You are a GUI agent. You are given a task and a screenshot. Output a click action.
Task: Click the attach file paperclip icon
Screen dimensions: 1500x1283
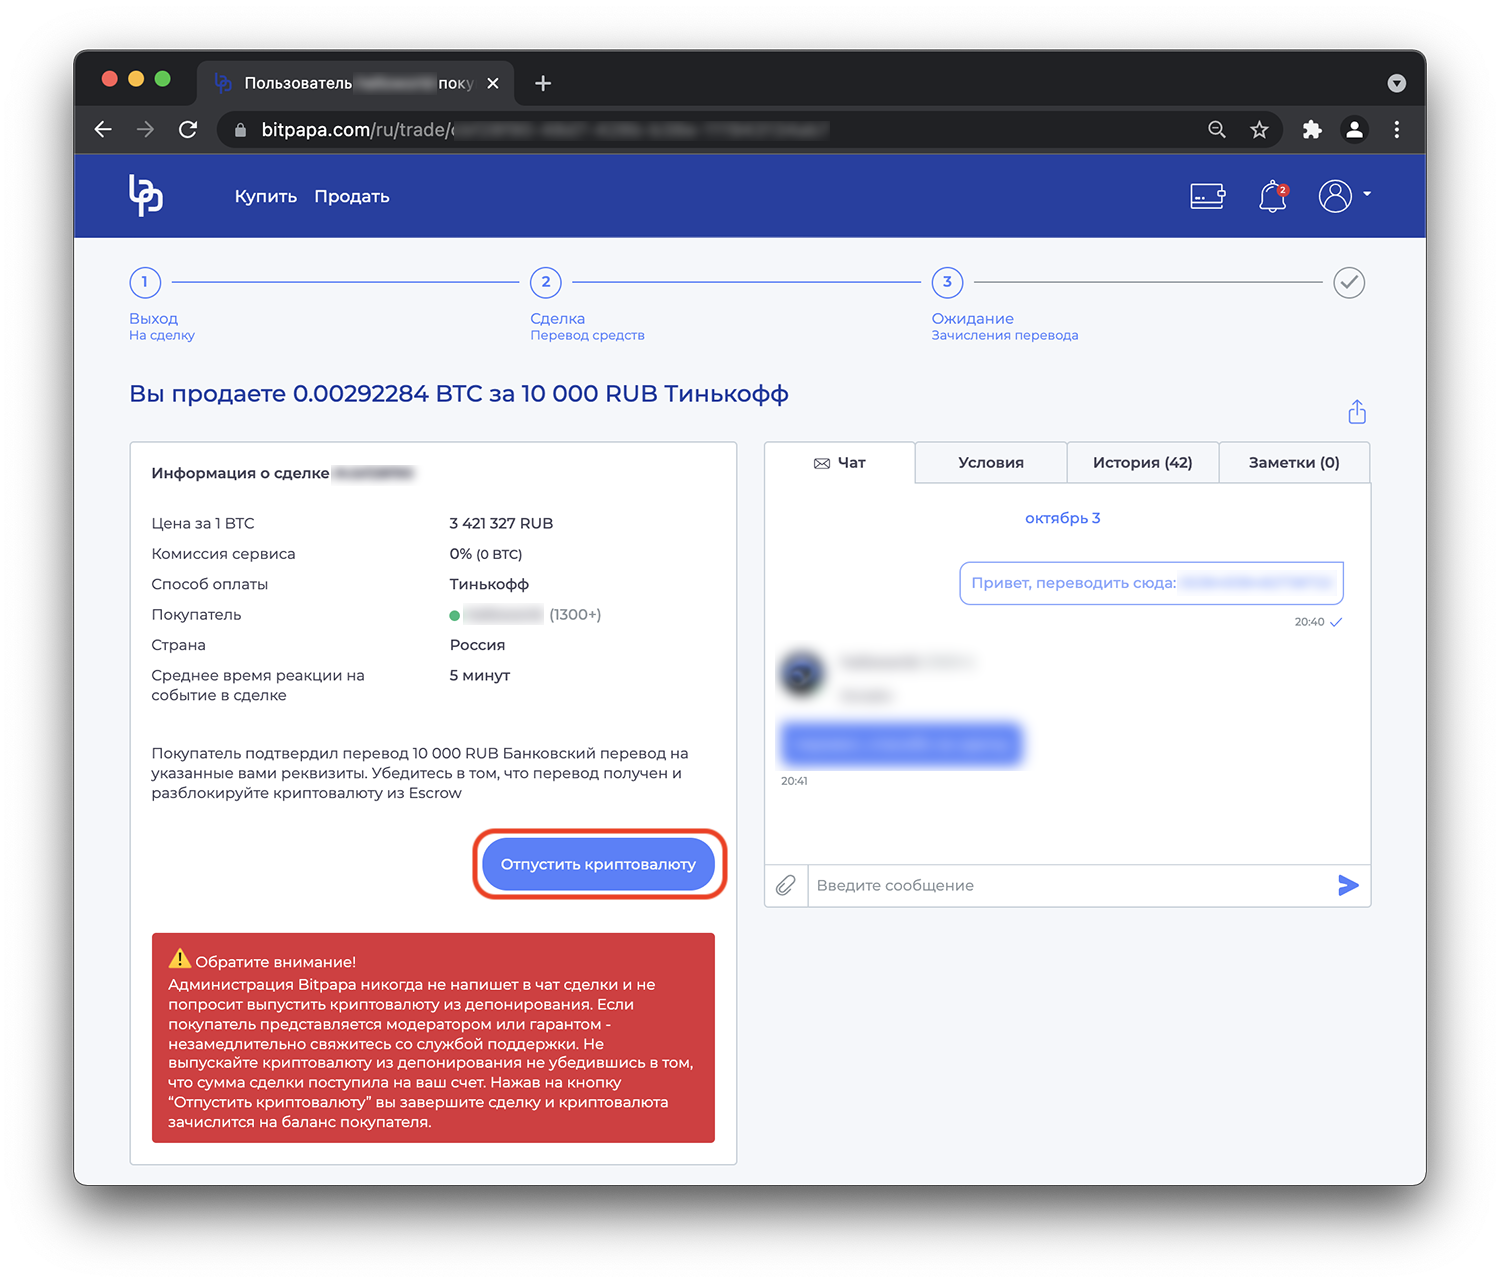pos(786,885)
